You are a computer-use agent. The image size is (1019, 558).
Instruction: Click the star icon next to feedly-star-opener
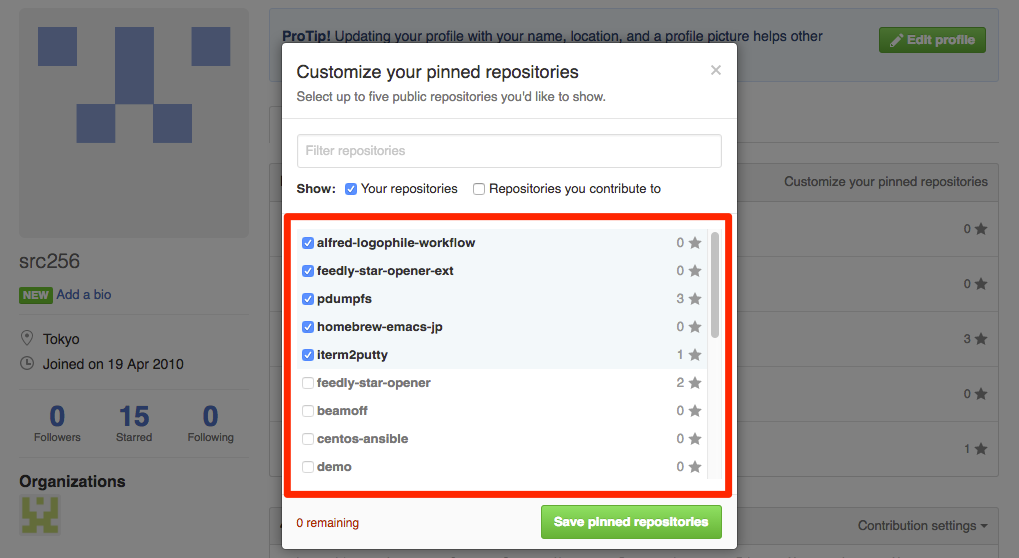695,383
